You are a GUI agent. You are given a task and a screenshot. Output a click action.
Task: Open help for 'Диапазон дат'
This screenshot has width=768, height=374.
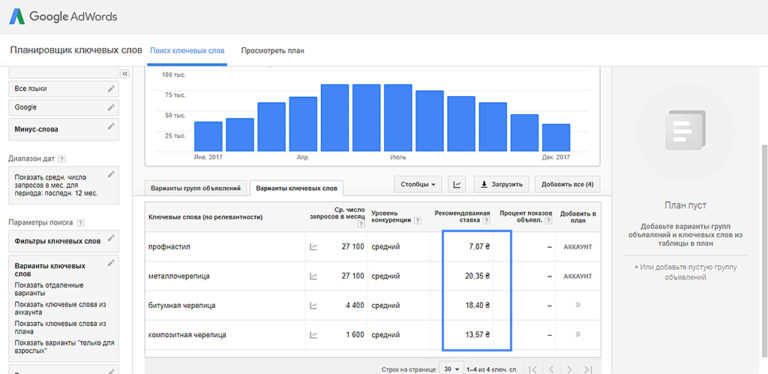(62, 159)
